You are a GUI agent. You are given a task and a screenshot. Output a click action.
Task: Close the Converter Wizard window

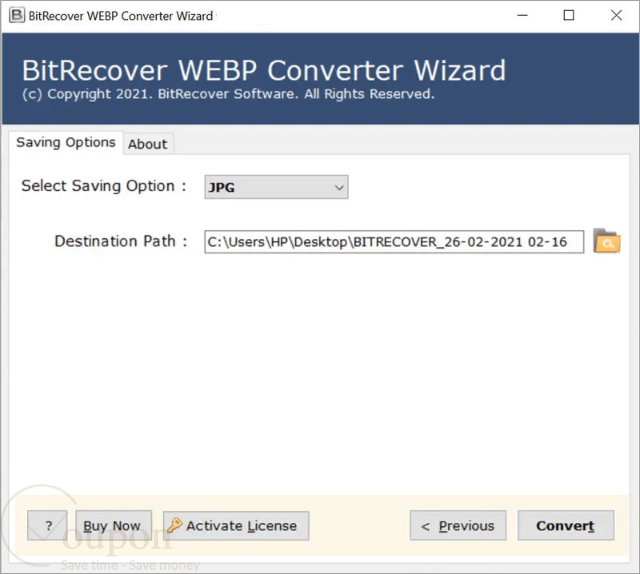coord(616,16)
